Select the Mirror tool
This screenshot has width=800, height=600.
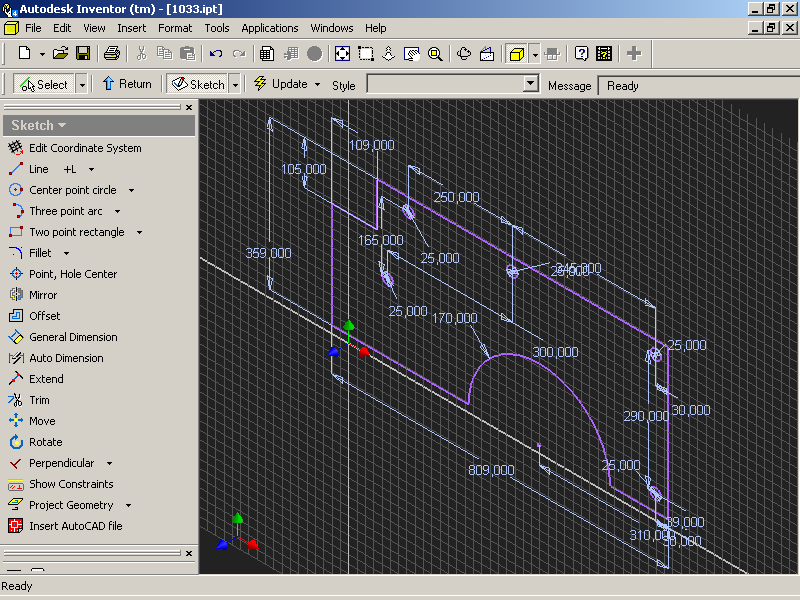33,295
